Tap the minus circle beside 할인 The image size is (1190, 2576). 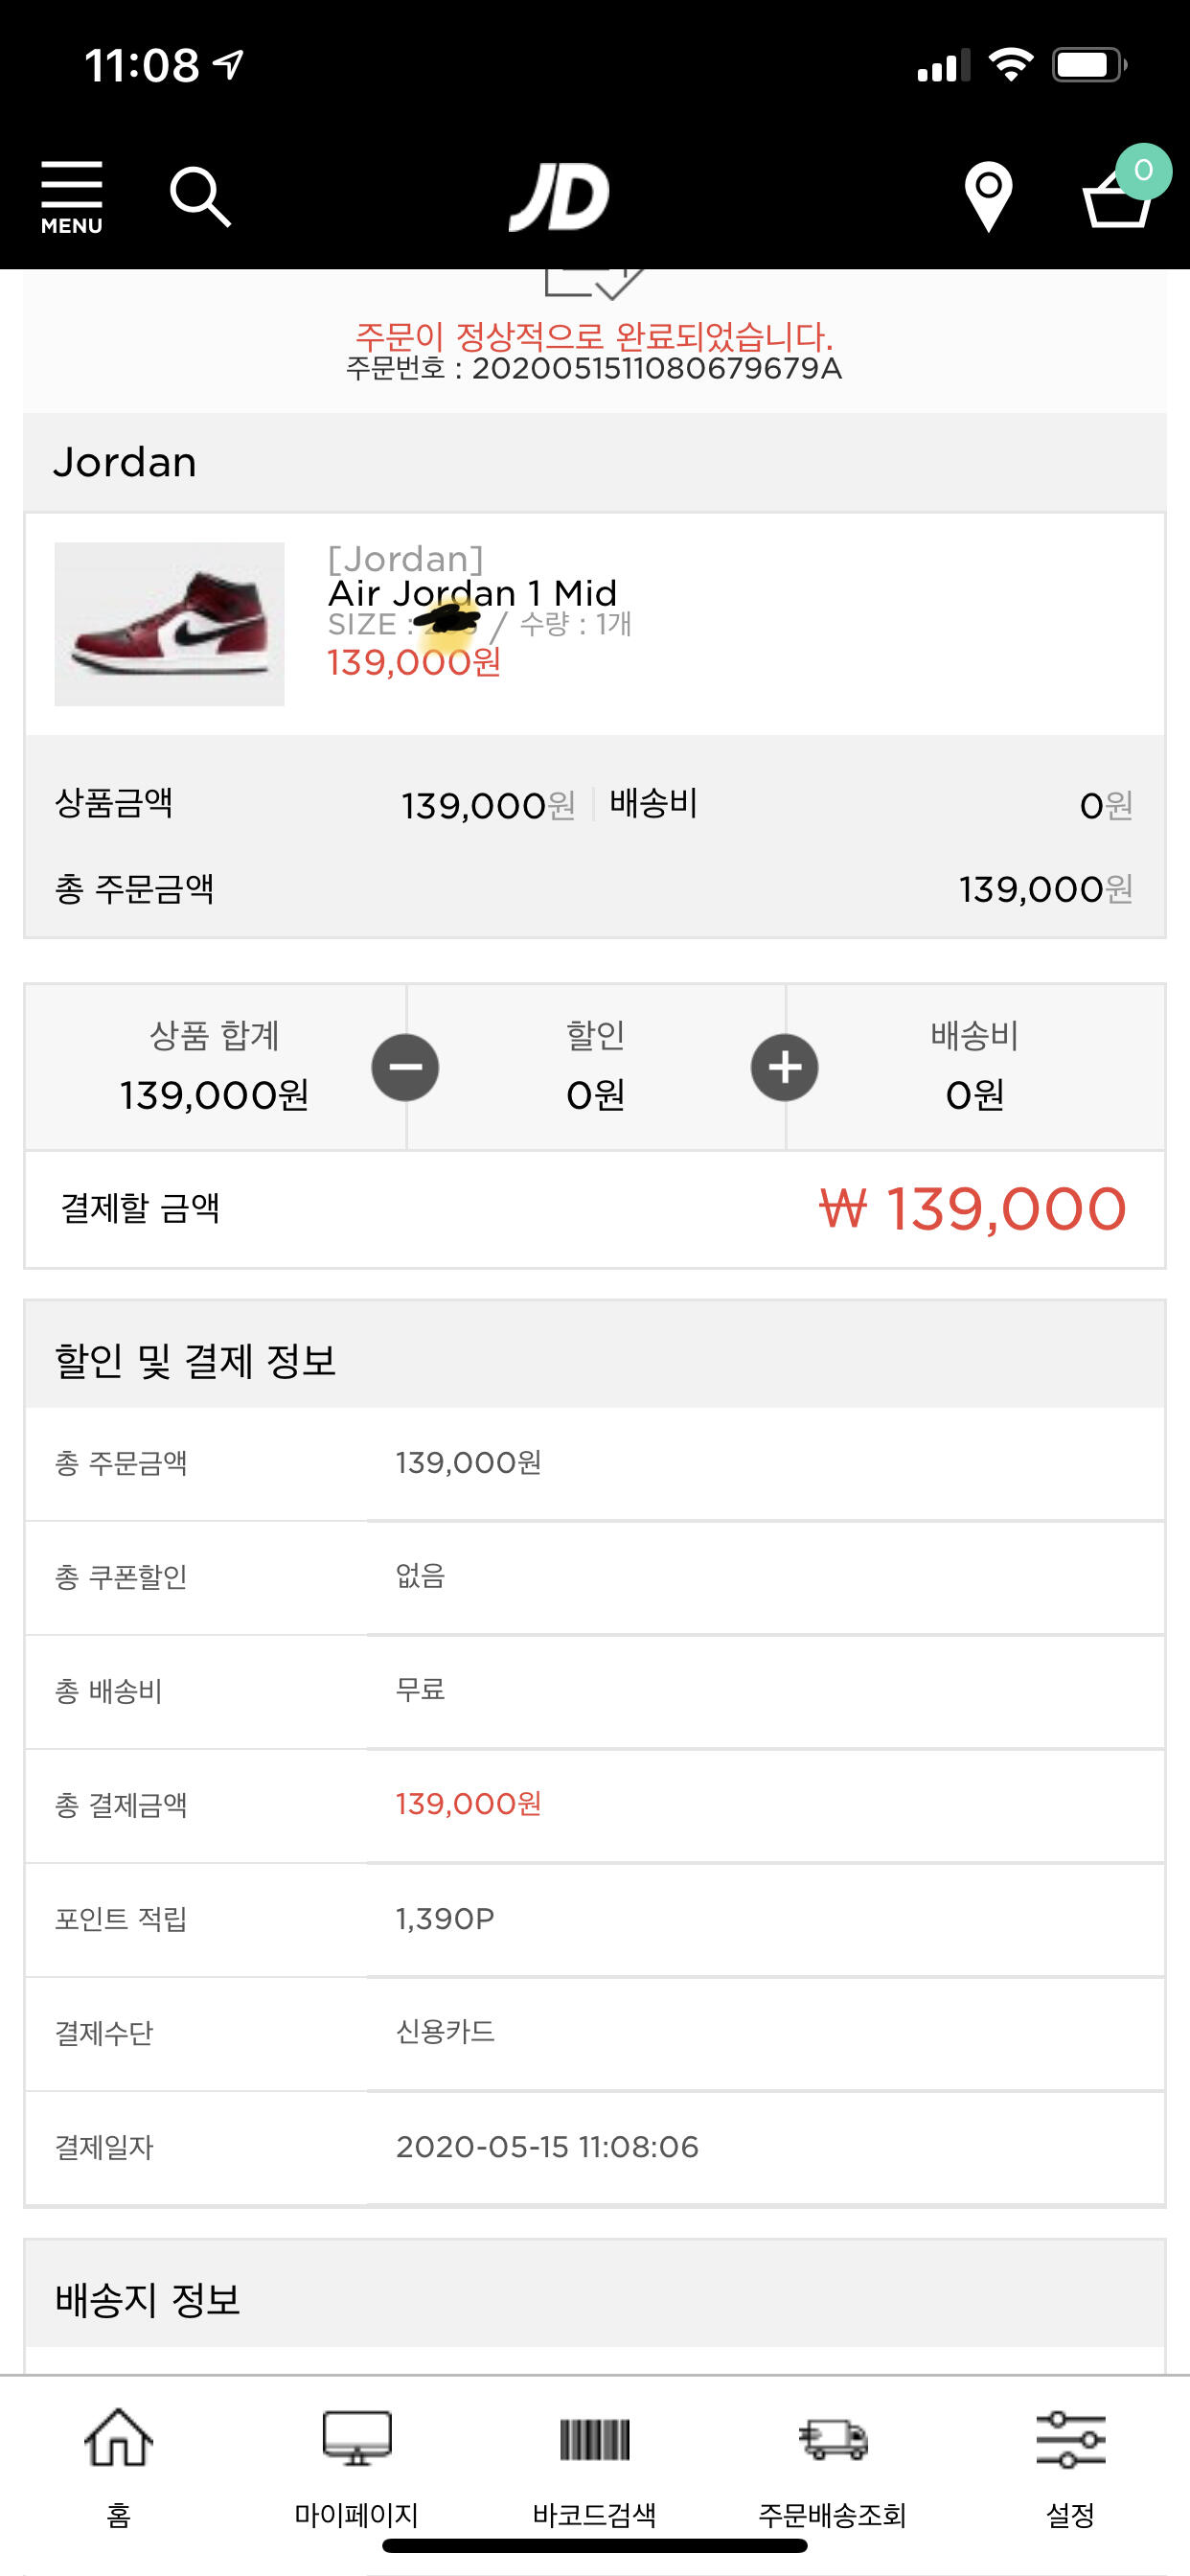(405, 1067)
